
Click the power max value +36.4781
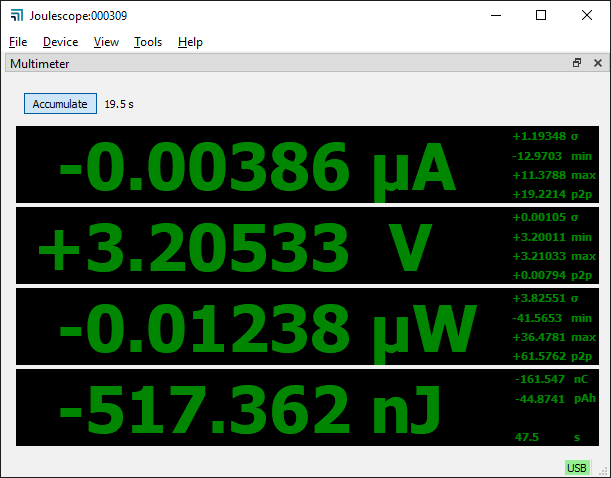click(539, 337)
